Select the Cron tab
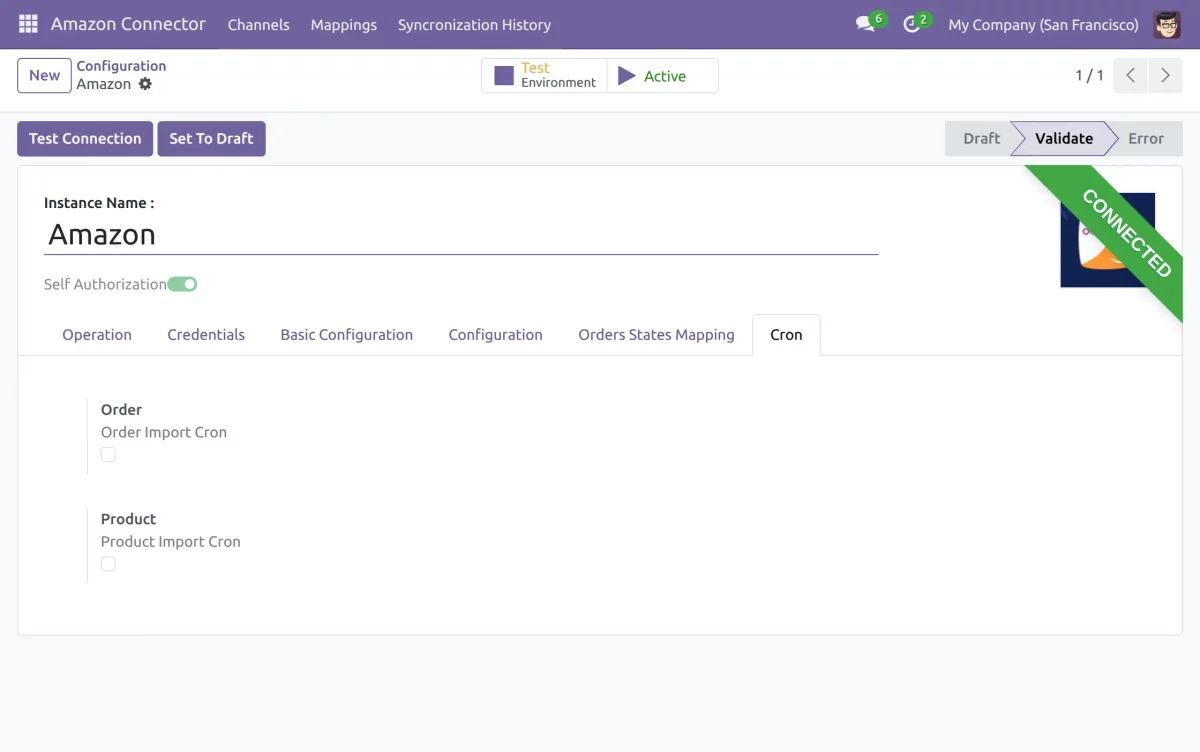This screenshot has width=1200, height=752. (x=786, y=335)
